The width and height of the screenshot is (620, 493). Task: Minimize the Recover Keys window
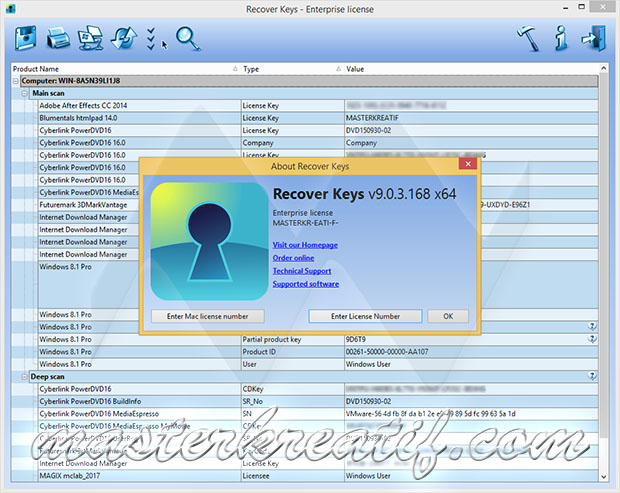pyautogui.click(x=566, y=8)
